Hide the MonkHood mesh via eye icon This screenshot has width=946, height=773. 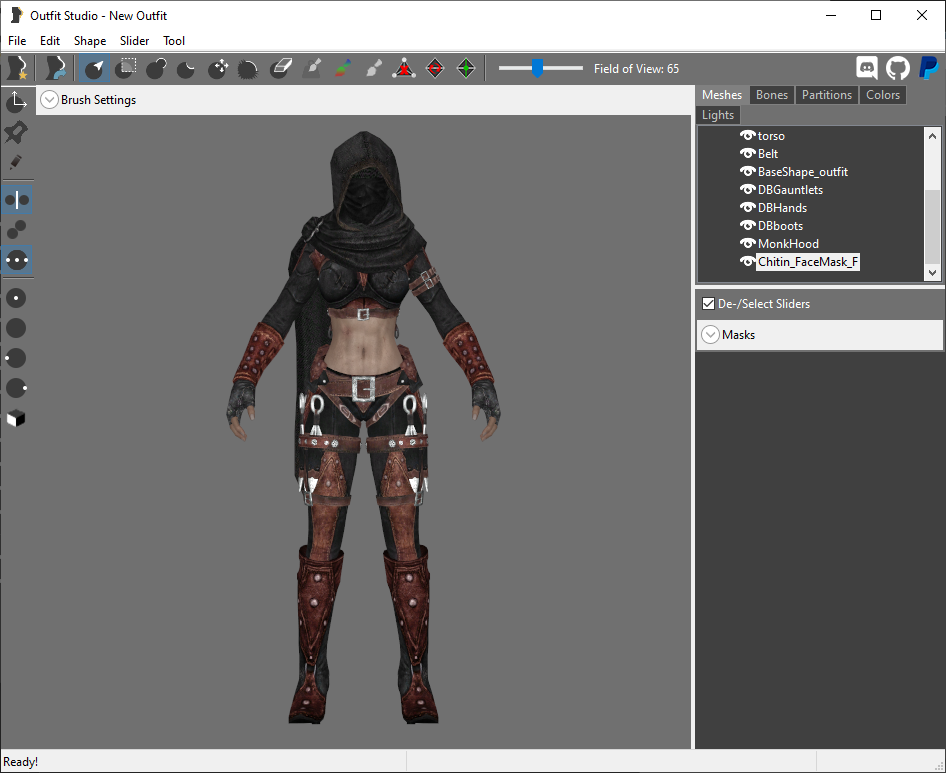pyautogui.click(x=748, y=244)
